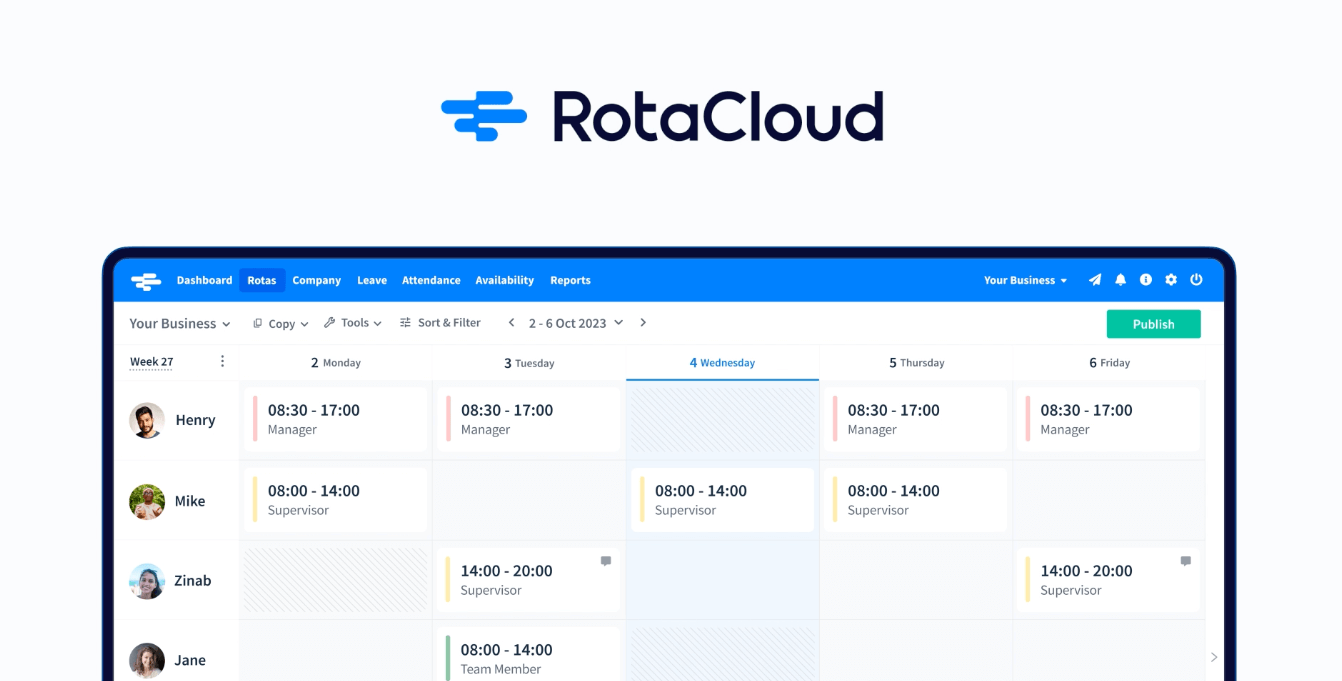Open the Sort & Filter panel
The image size is (1342, 681).
[440, 322]
